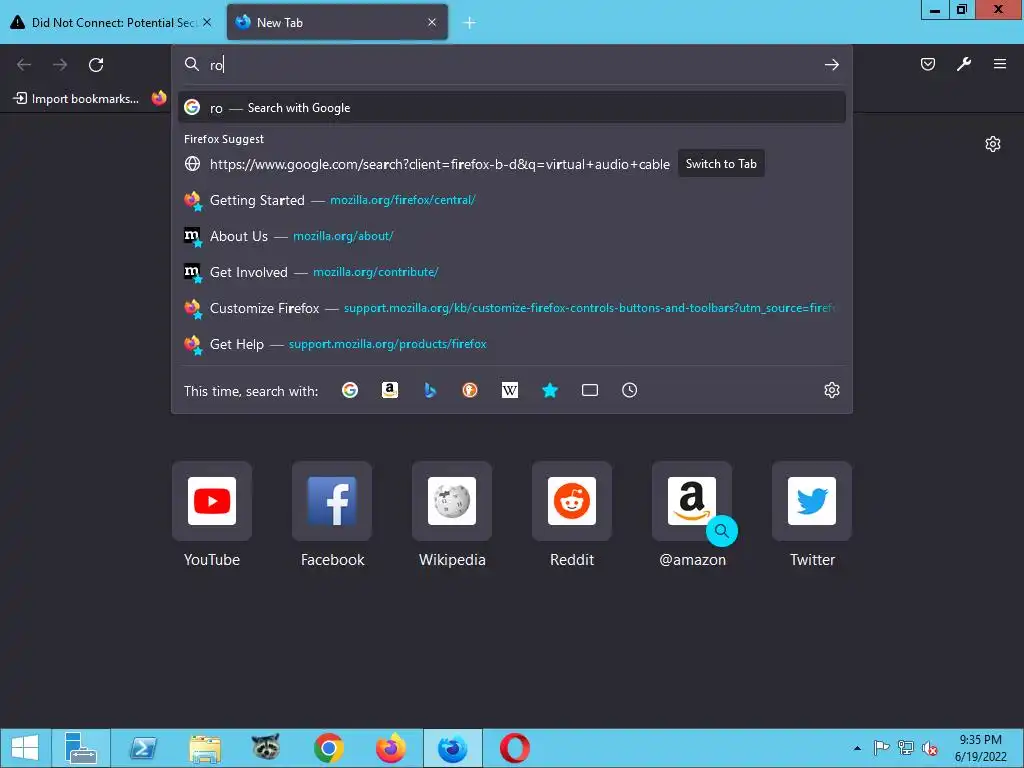Image resolution: width=1024 pixels, height=768 pixels.
Task: Search in history clock icon
Action: click(630, 390)
